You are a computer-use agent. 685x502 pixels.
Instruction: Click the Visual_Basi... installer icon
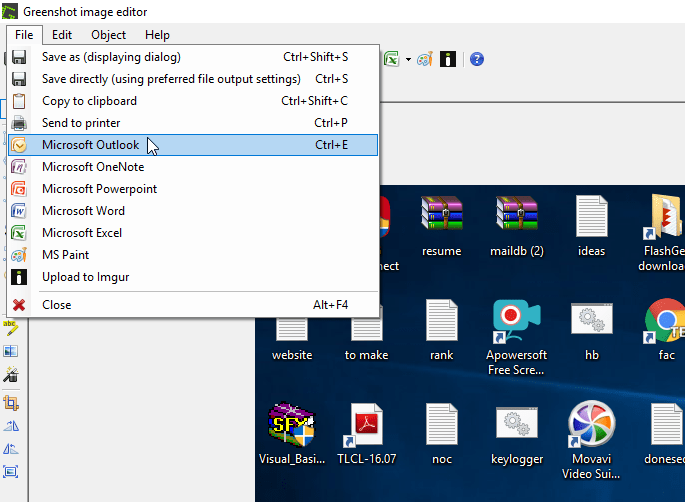pyautogui.click(x=291, y=424)
